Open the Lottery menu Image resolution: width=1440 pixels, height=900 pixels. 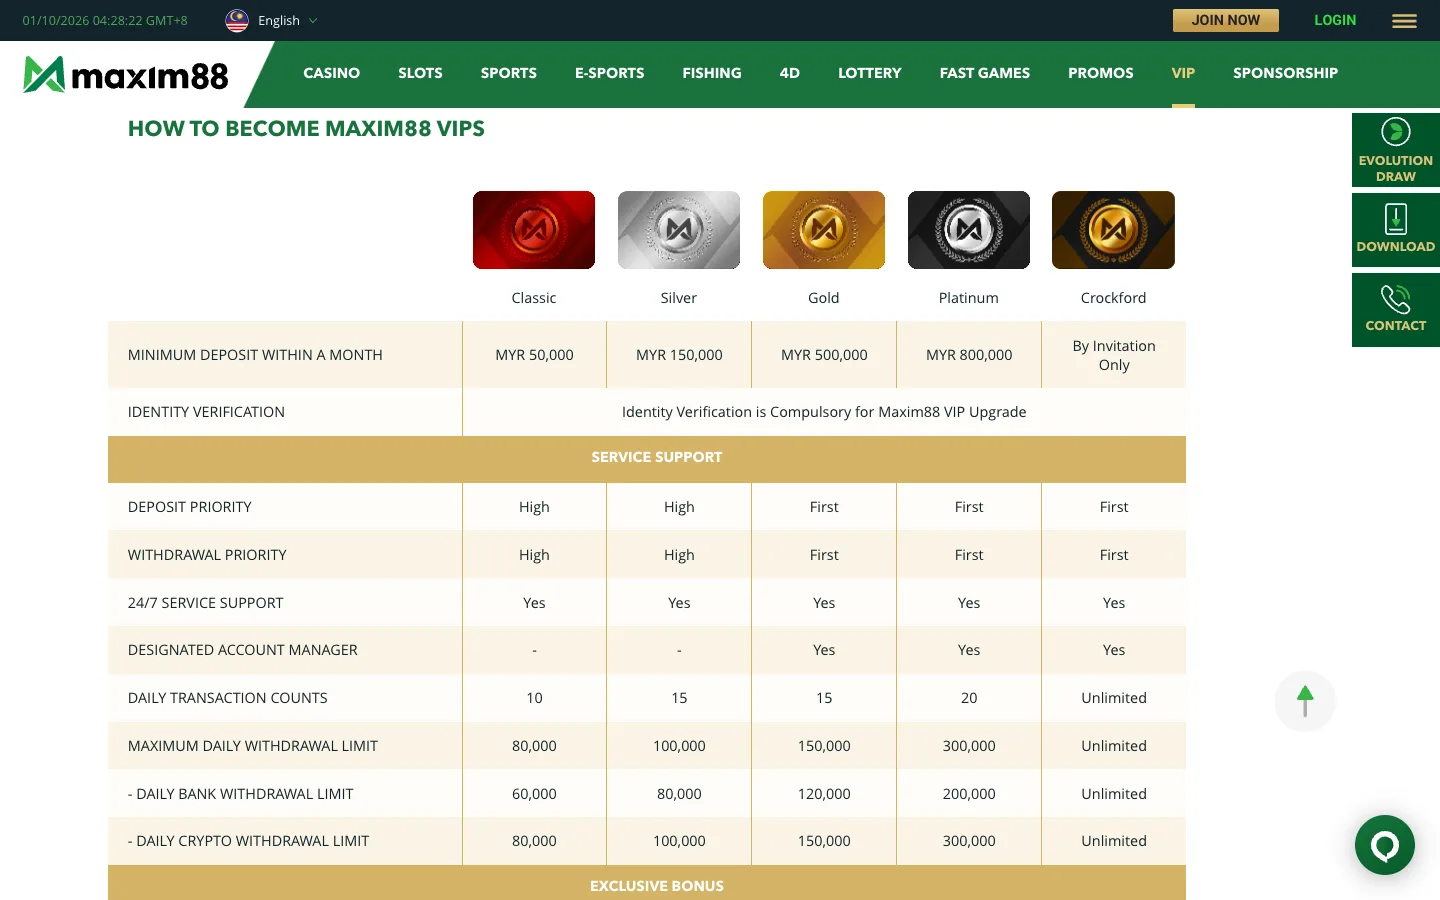click(x=870, y=73)
